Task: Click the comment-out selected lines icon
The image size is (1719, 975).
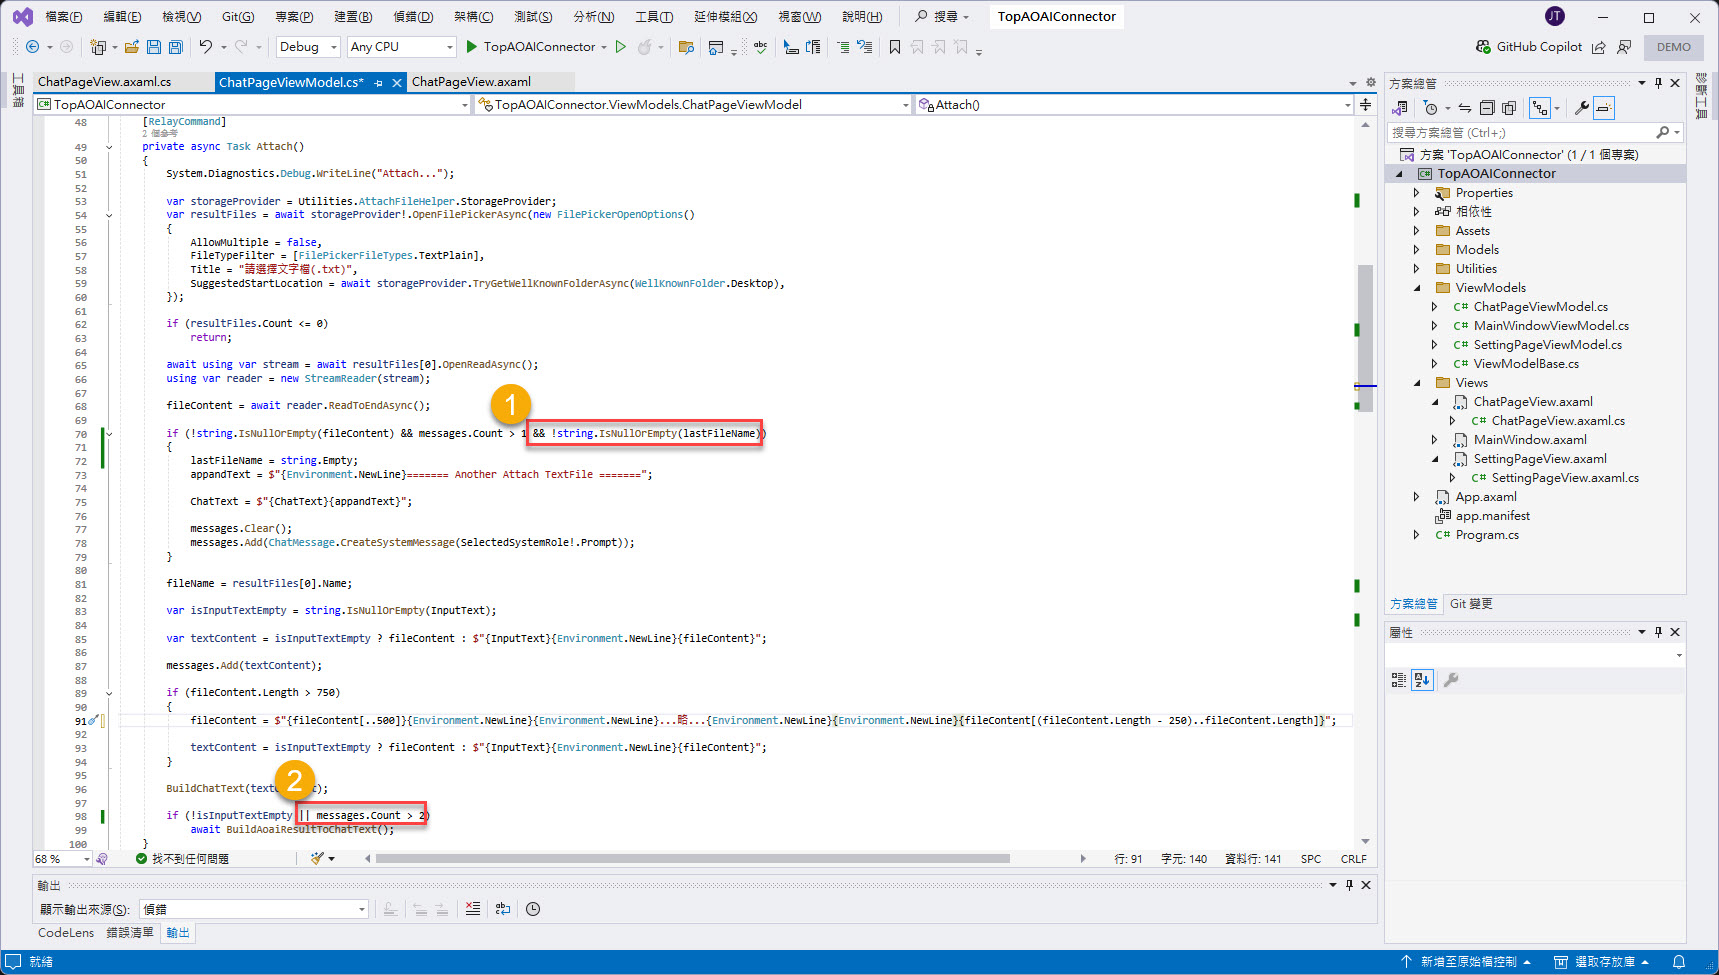Action: click(x=843, y=47)
